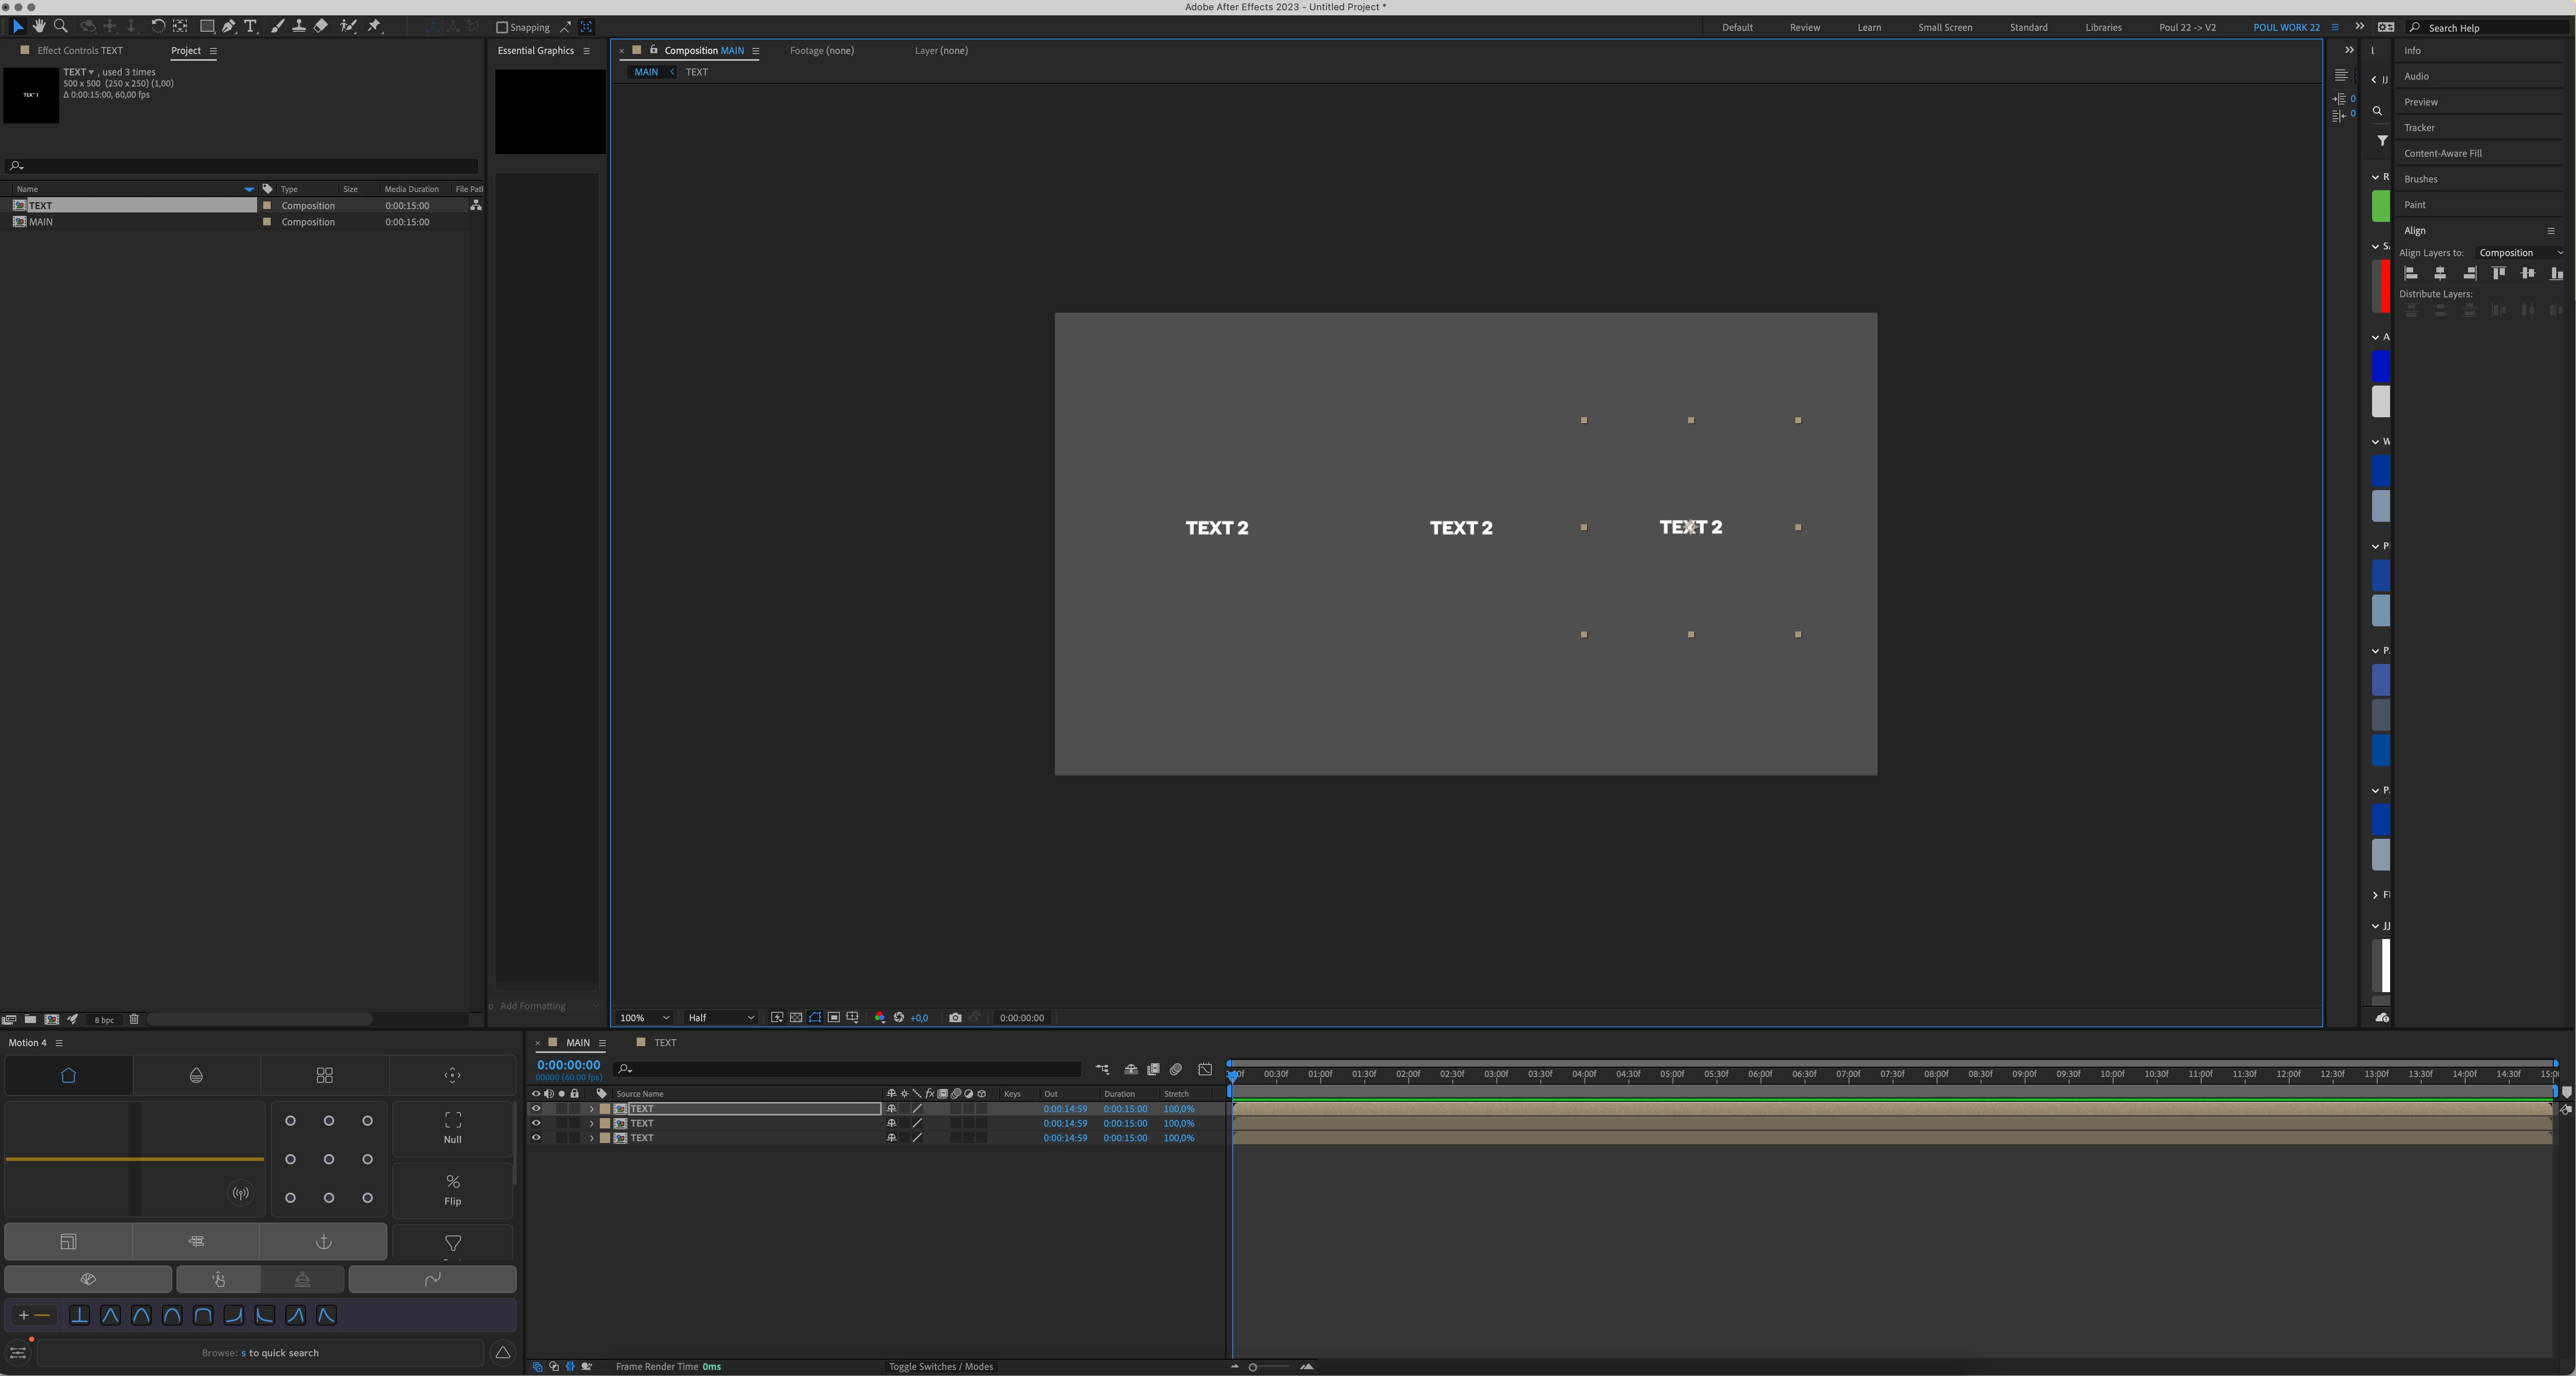Choose the Puppet Pin tool
Screen dimensions: 2576x1376
(x=374, y=26)
